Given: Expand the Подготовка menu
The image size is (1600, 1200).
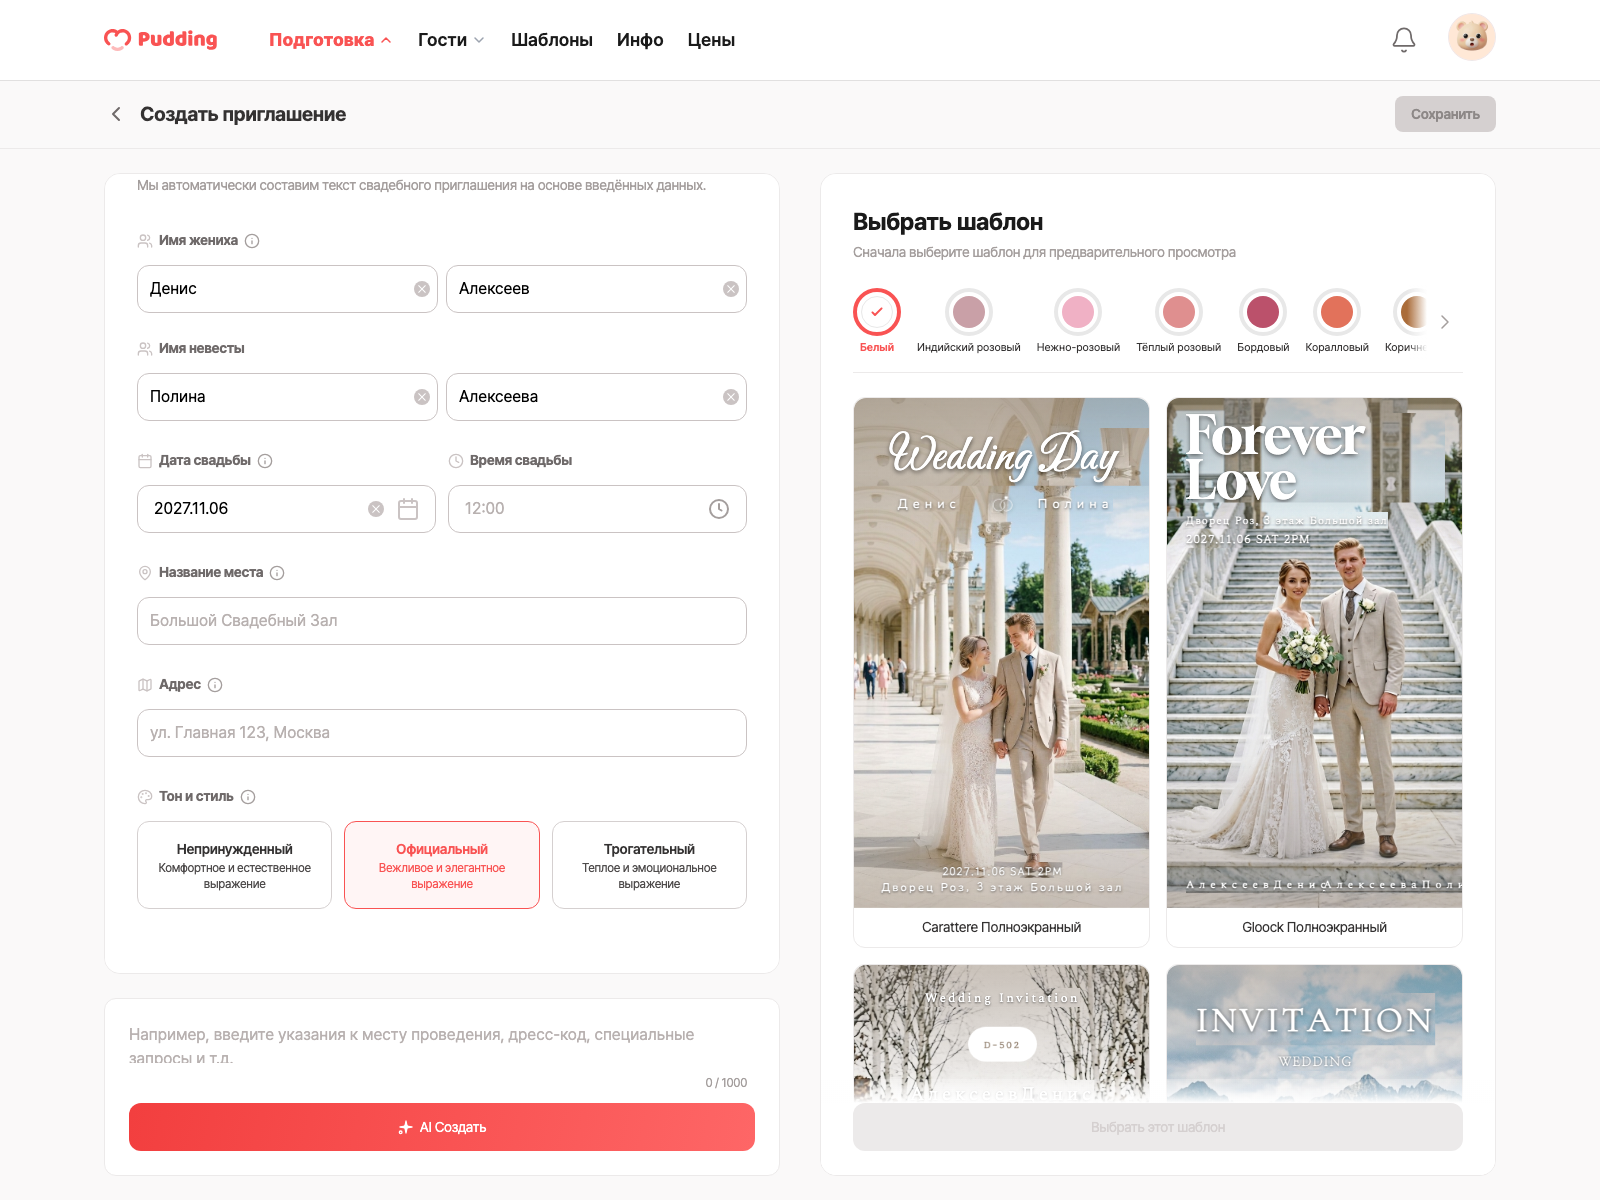Looking at the screenshot, I should pos(330,40).
